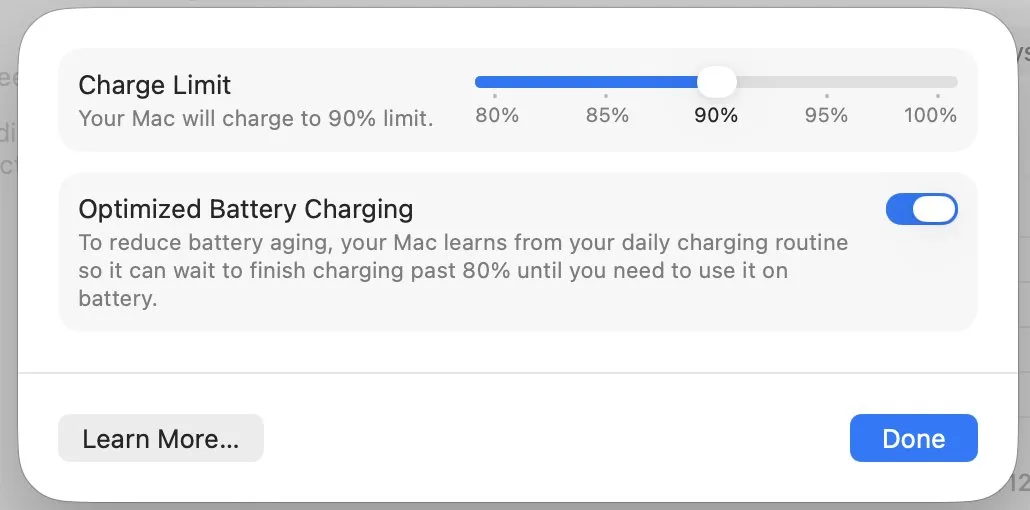Set charge limit to 80% label

click(497, 115)
